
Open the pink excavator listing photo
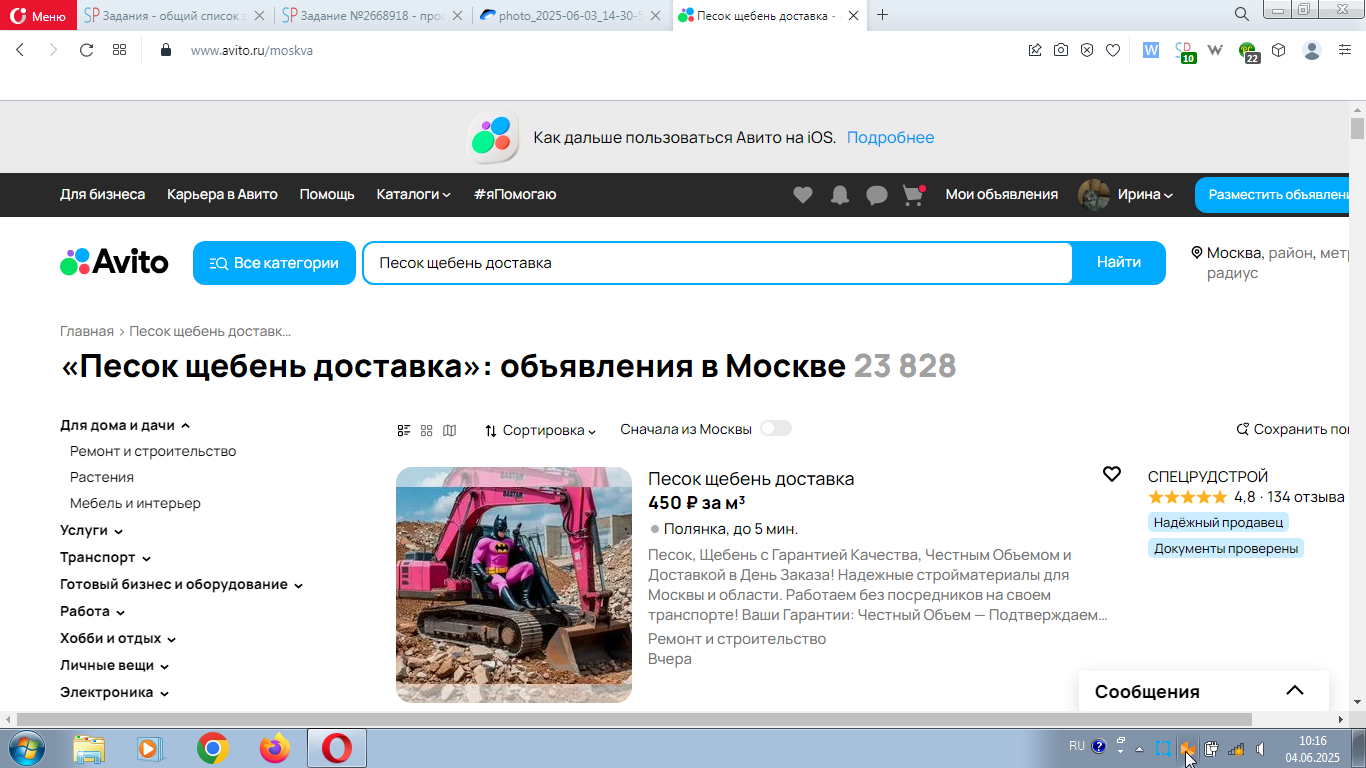(x=514, y=585)
